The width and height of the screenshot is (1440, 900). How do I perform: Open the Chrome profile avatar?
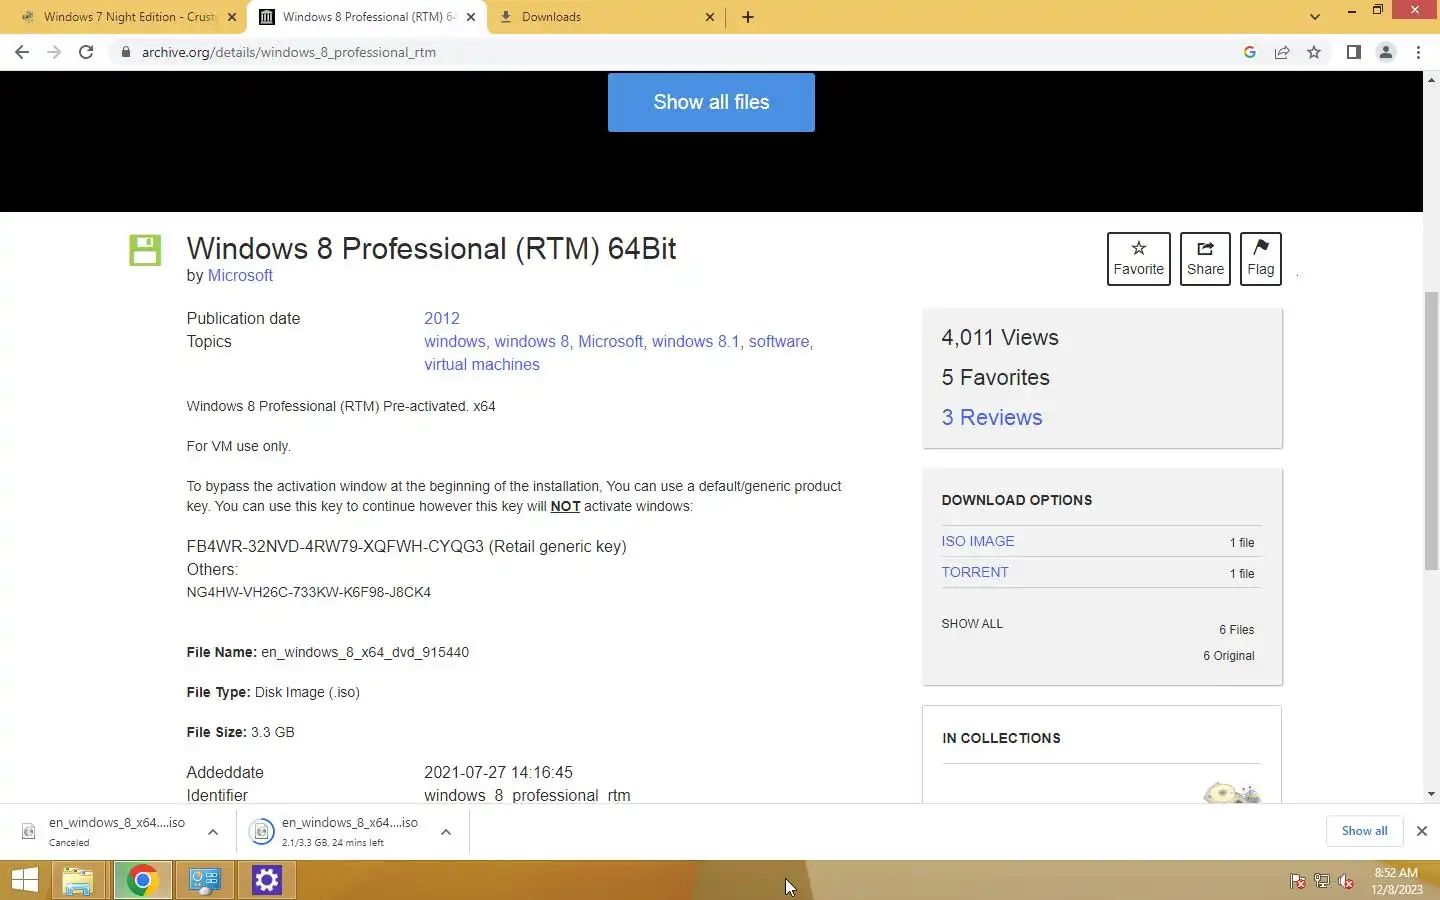(x=1386, y=52)
